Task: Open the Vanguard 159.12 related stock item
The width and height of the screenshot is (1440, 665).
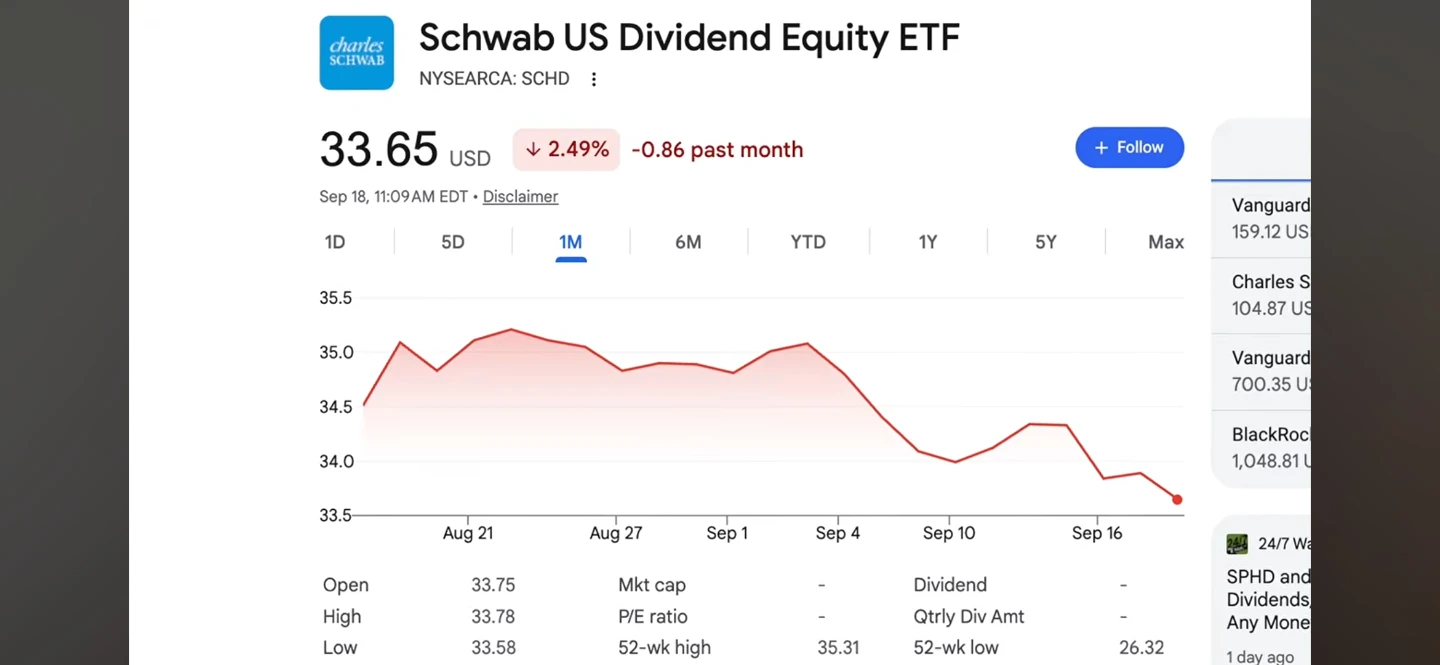Action: pos(1262,218)
